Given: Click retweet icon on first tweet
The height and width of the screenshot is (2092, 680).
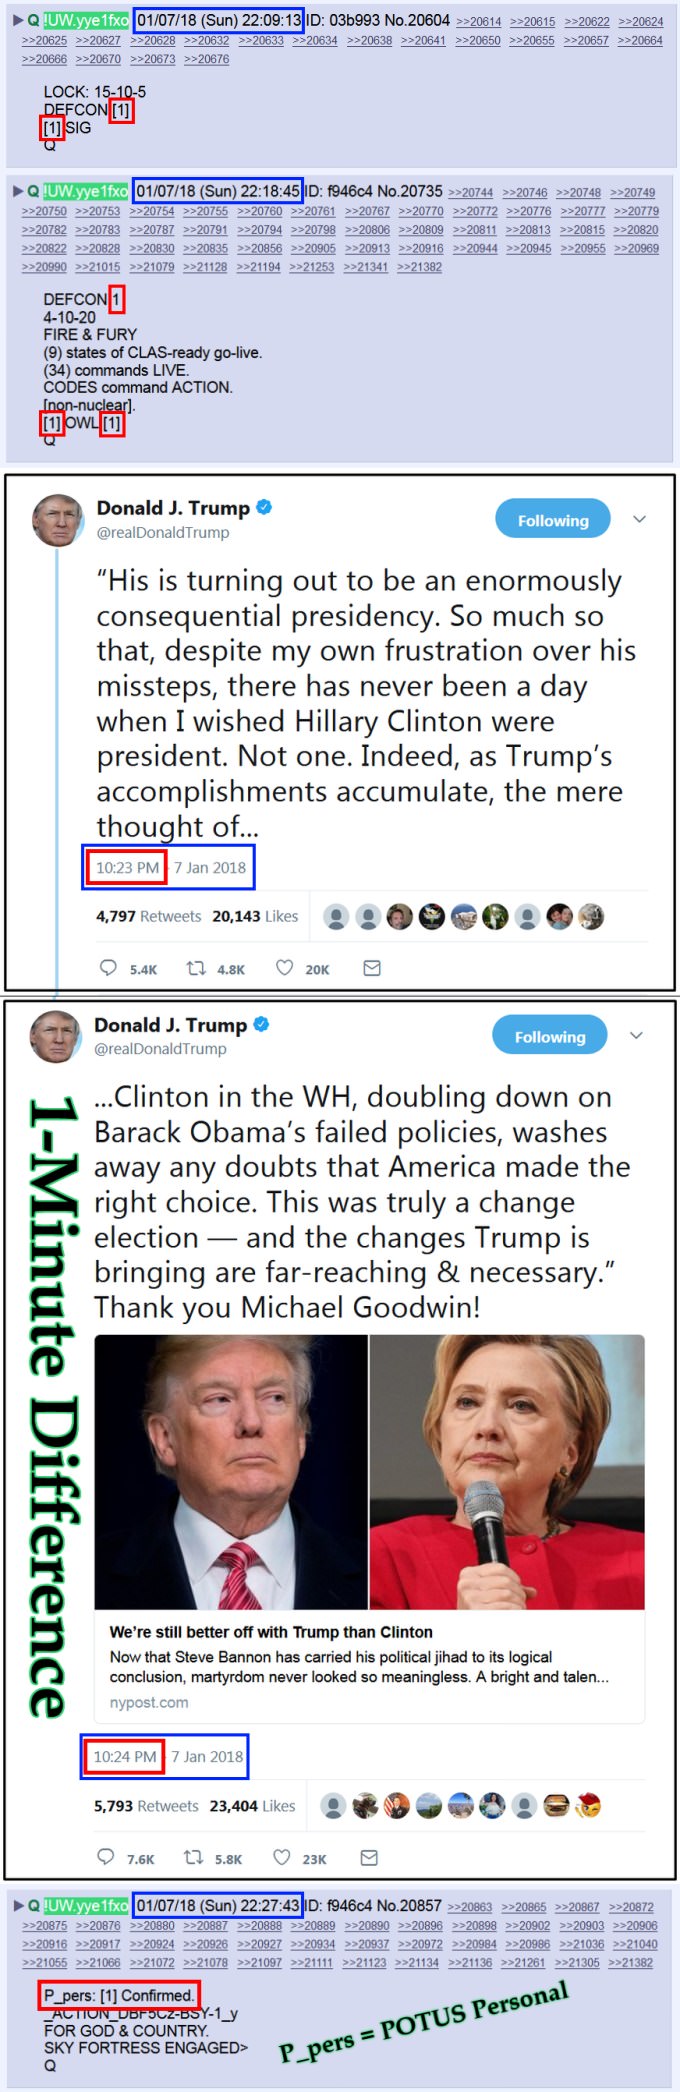Looking at the screenshot, I should (196, 968).
